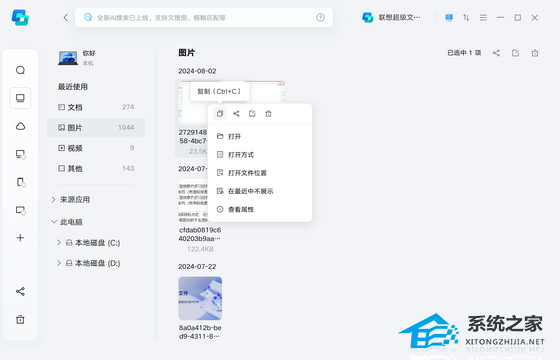Open the transfer list arrows icon

click(x=466, y=18)
